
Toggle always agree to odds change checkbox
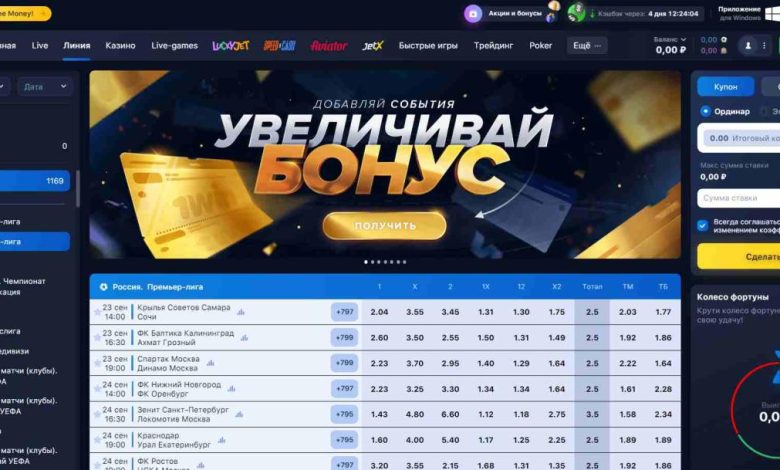pos(702,226)
